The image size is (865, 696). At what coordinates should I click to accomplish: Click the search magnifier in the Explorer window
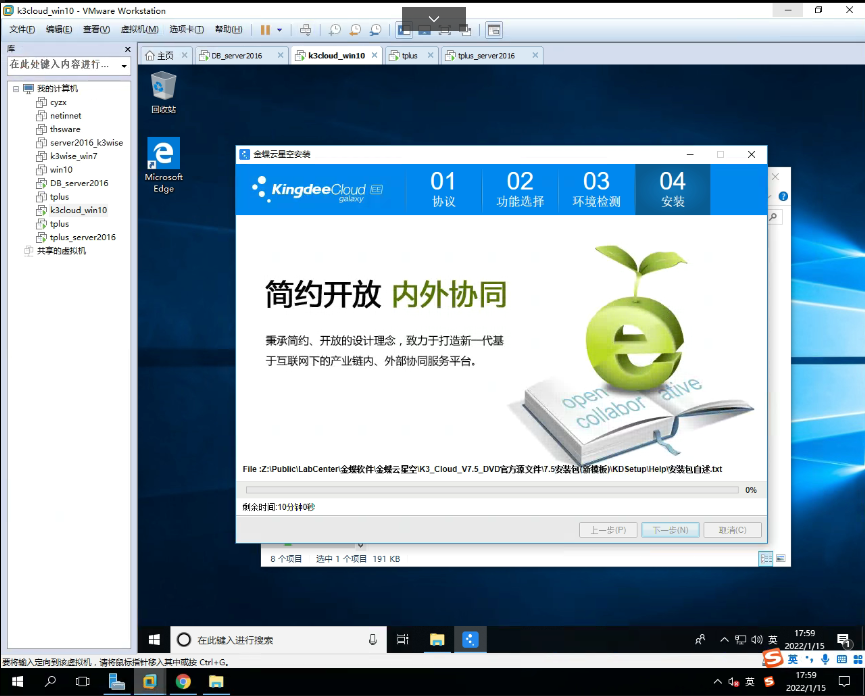(x=773, y=217)
